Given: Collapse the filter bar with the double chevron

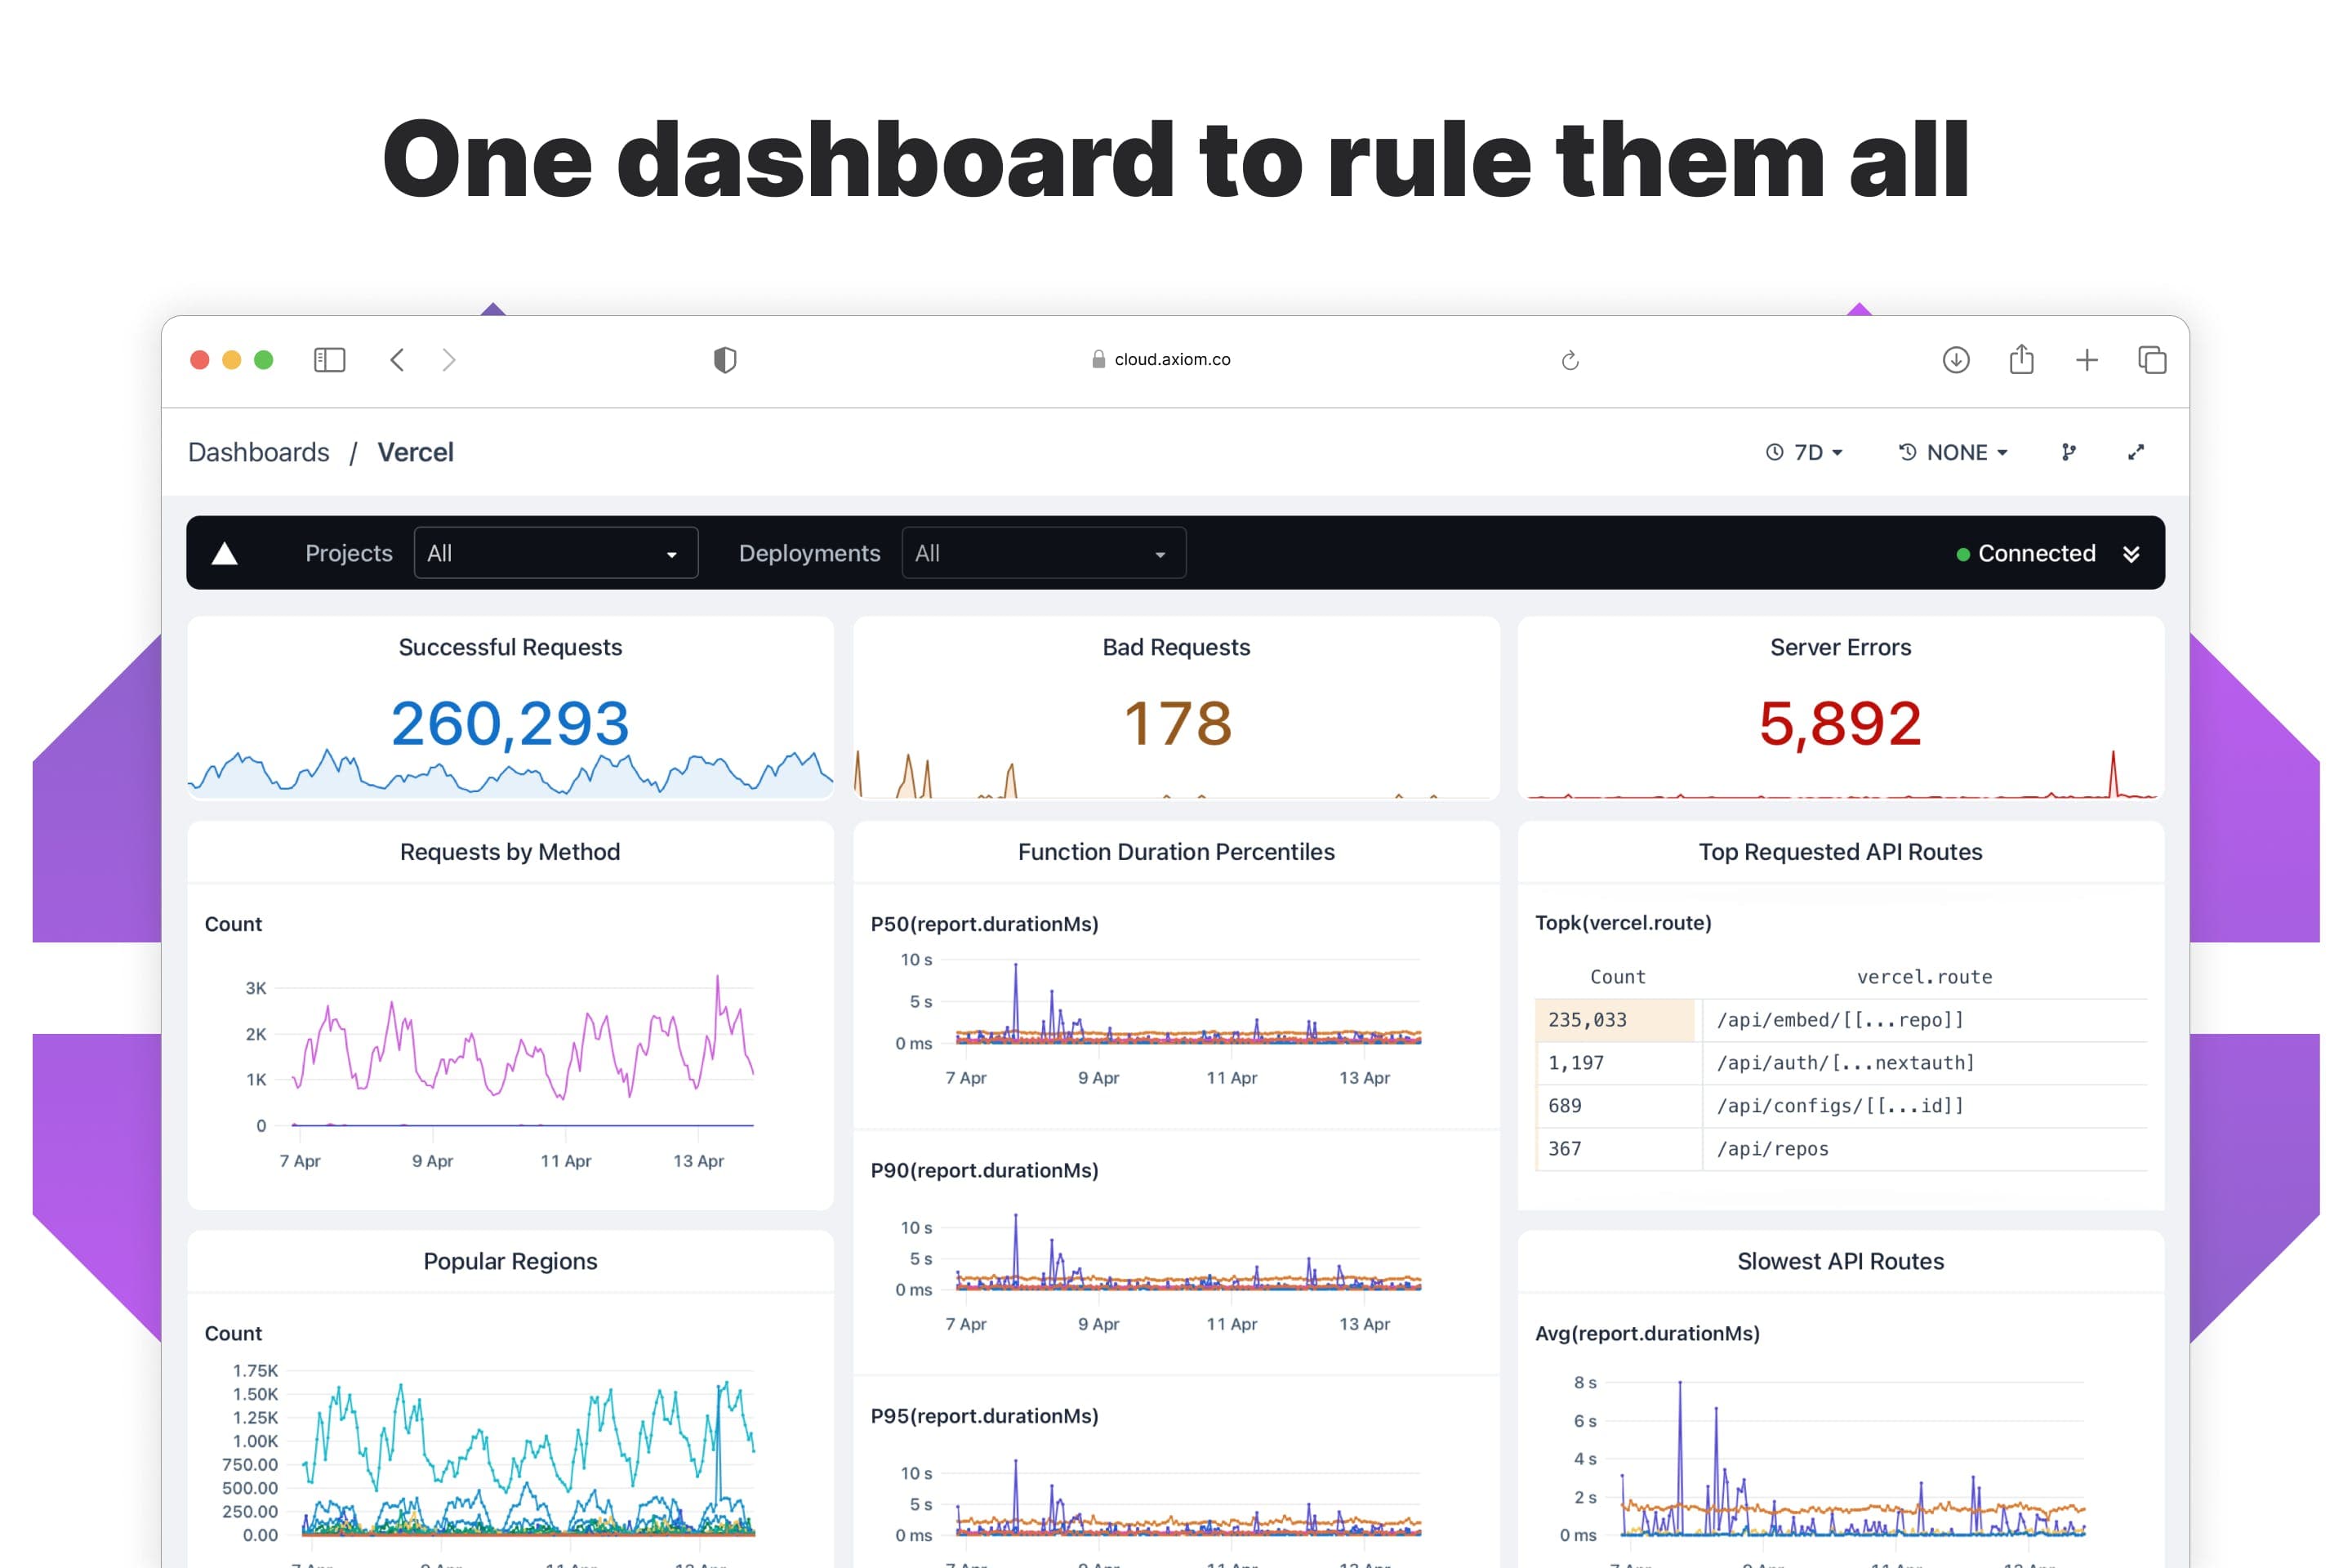Looking at the screenshot, I should point(2131,554).
